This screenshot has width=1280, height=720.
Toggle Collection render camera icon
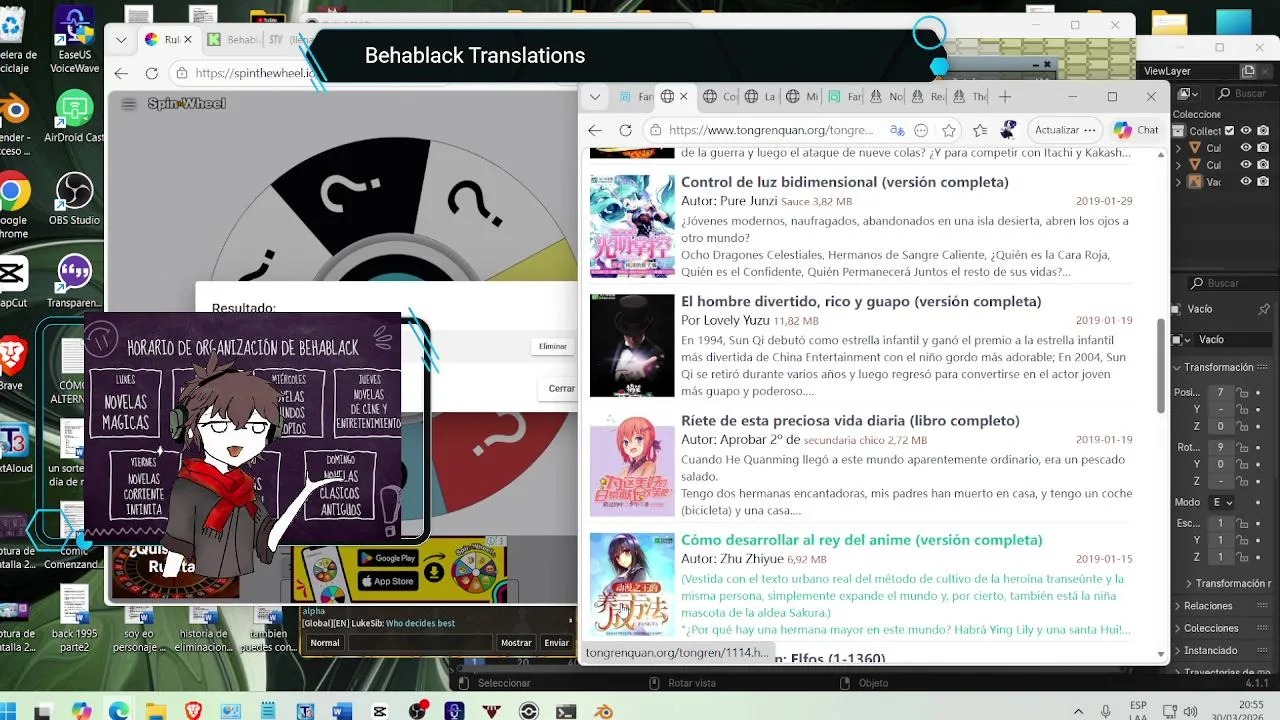click(x=1263, y=131)
